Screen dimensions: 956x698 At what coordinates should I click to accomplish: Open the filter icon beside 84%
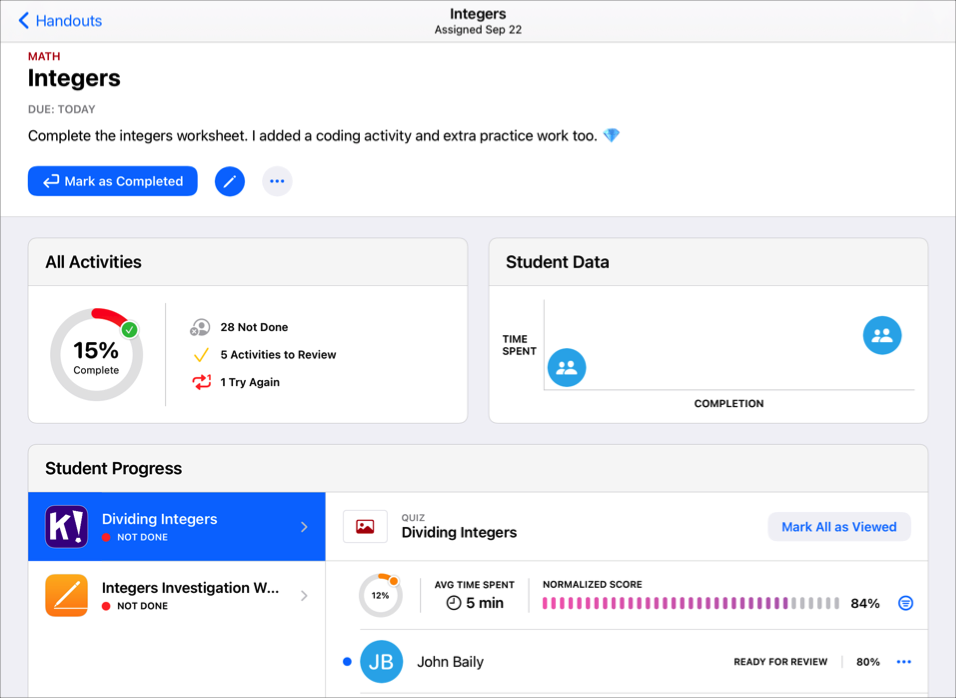point(906,604)
